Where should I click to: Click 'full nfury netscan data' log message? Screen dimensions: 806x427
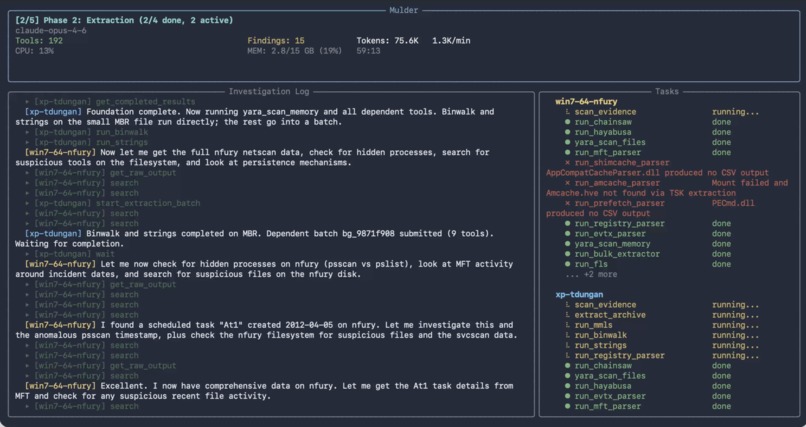(x=252, y=157)
